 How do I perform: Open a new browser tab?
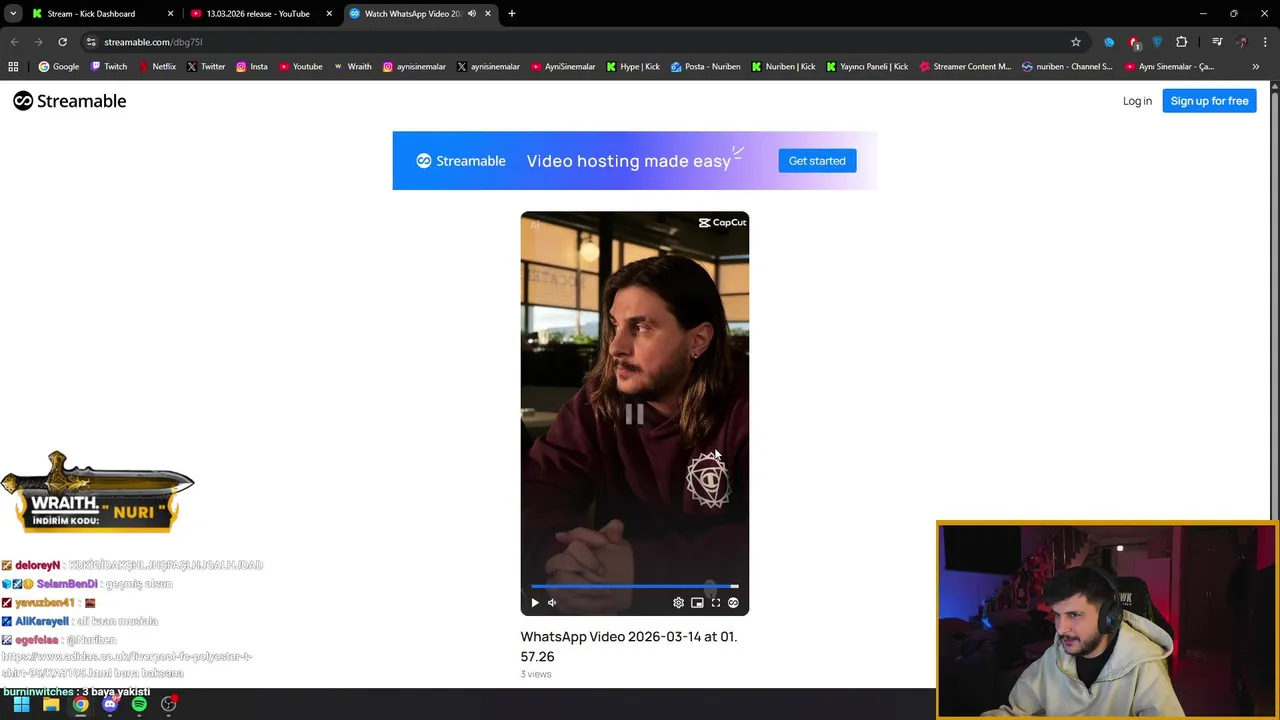tap(512, 14)
